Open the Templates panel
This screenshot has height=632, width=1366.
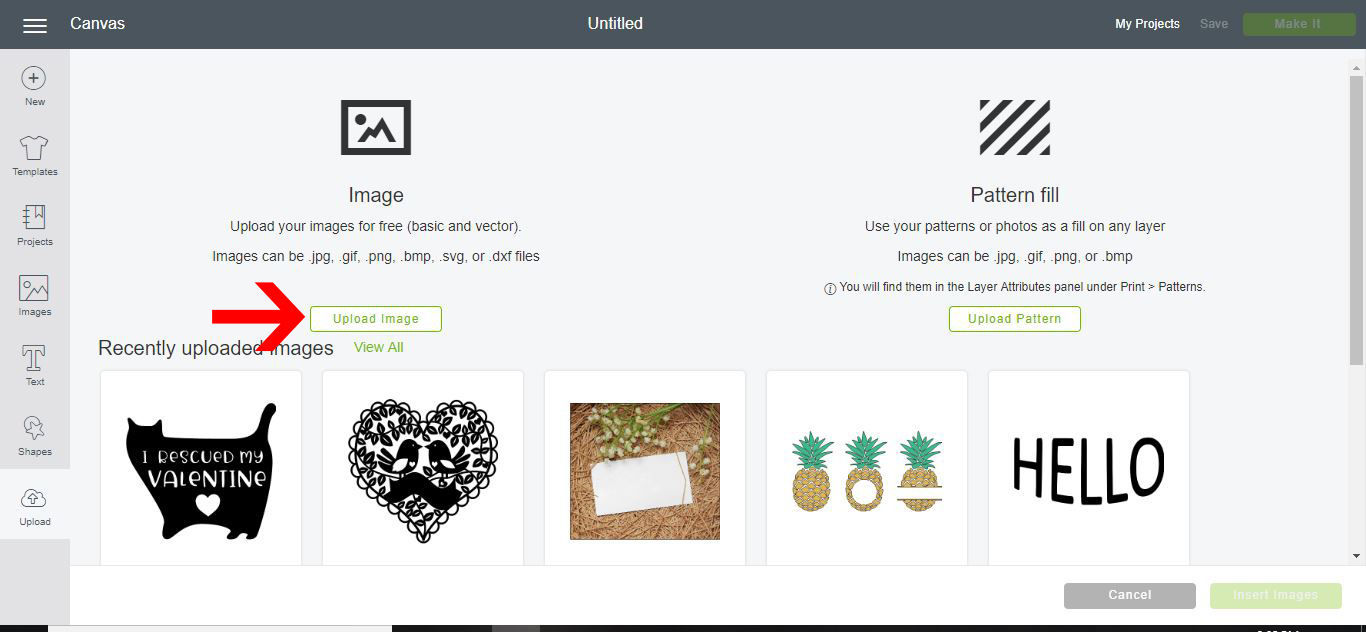(x=34, y=156)
